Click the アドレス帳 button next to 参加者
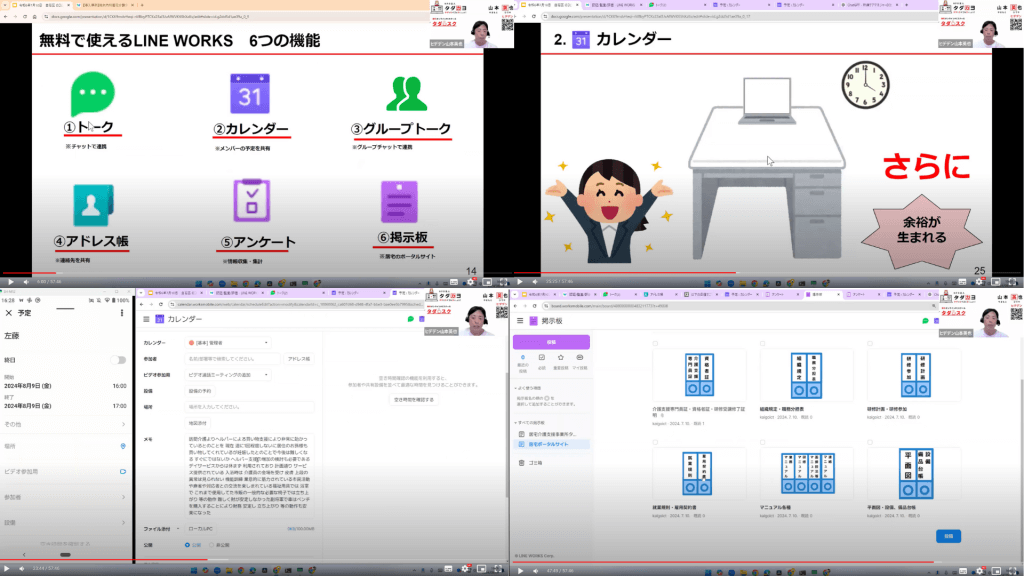1024x576 pixels. [x=299, y=358]
